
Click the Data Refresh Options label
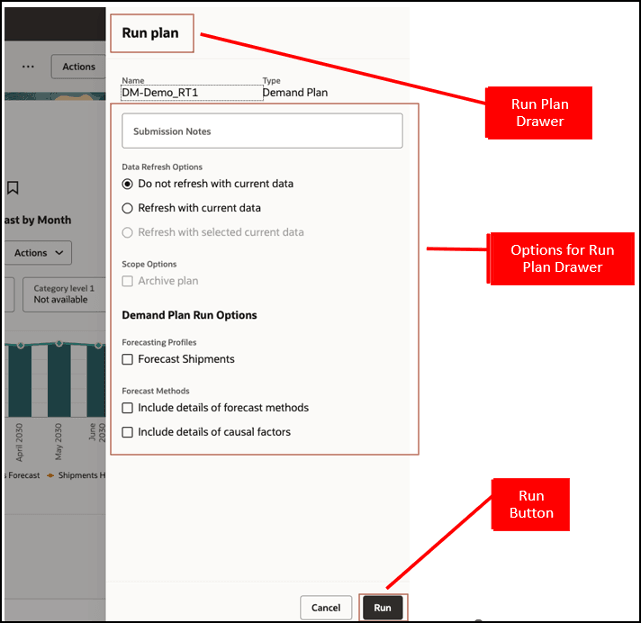point(162,167)
